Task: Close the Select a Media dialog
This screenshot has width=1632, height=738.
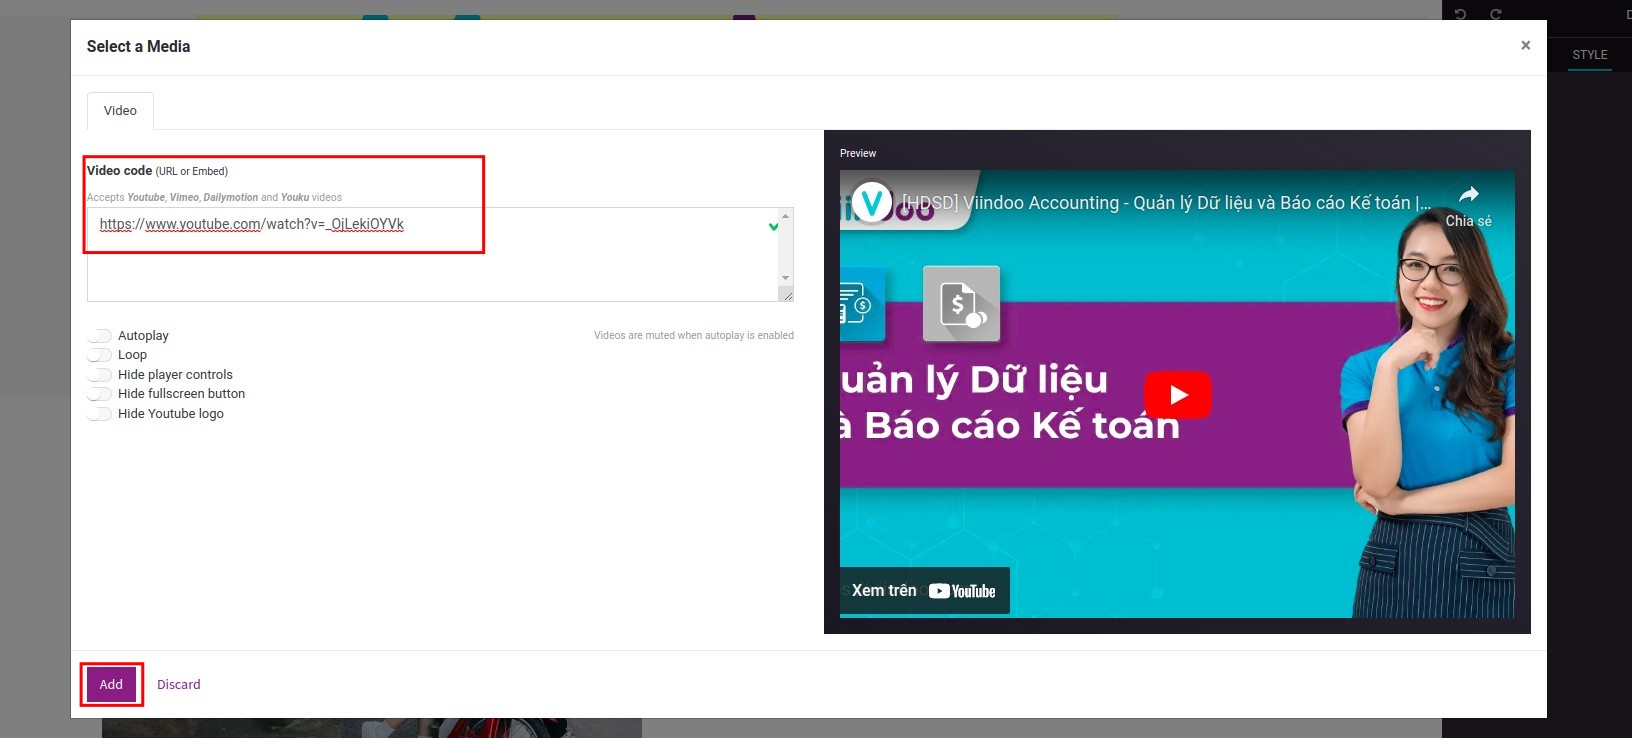Action: click(1525, 45)
